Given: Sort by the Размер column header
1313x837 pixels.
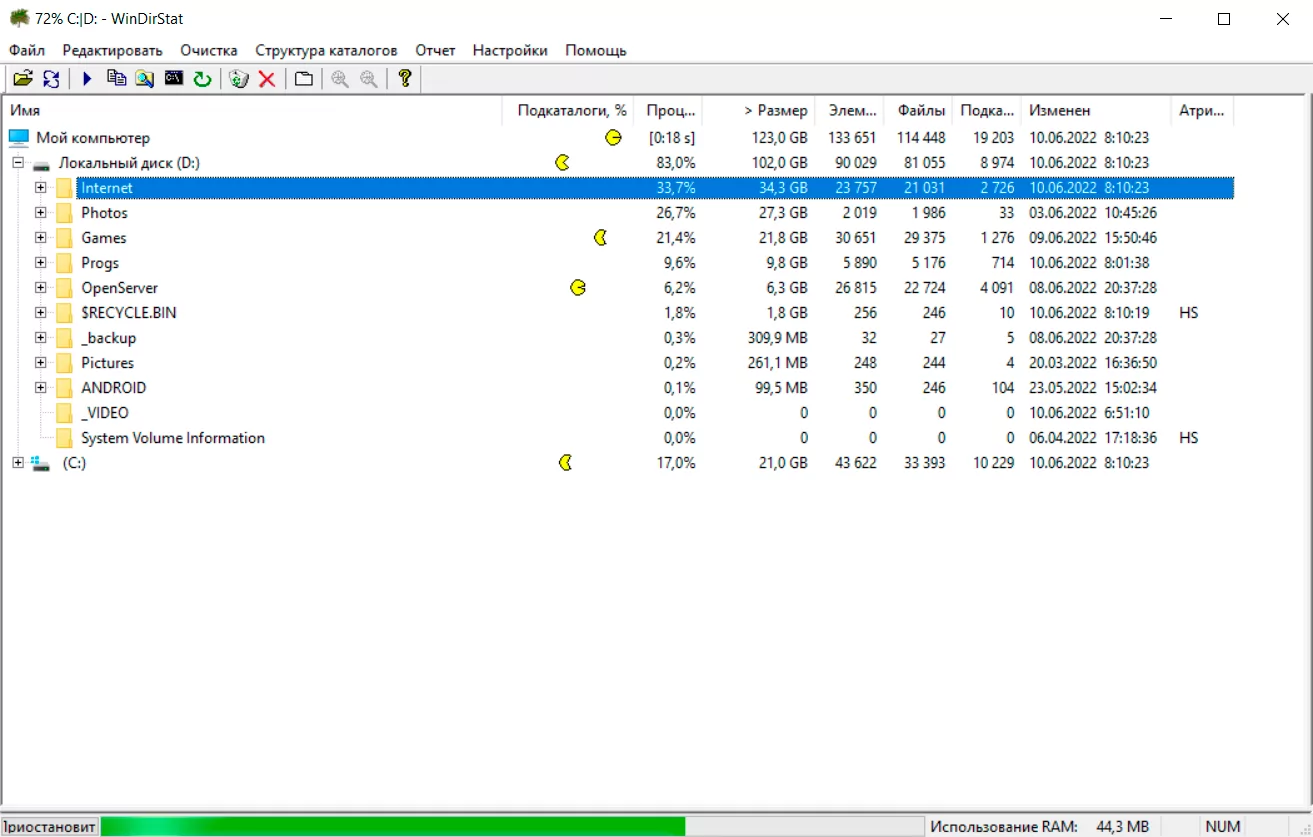Looking at the screenshot, I should click(759, 111).
